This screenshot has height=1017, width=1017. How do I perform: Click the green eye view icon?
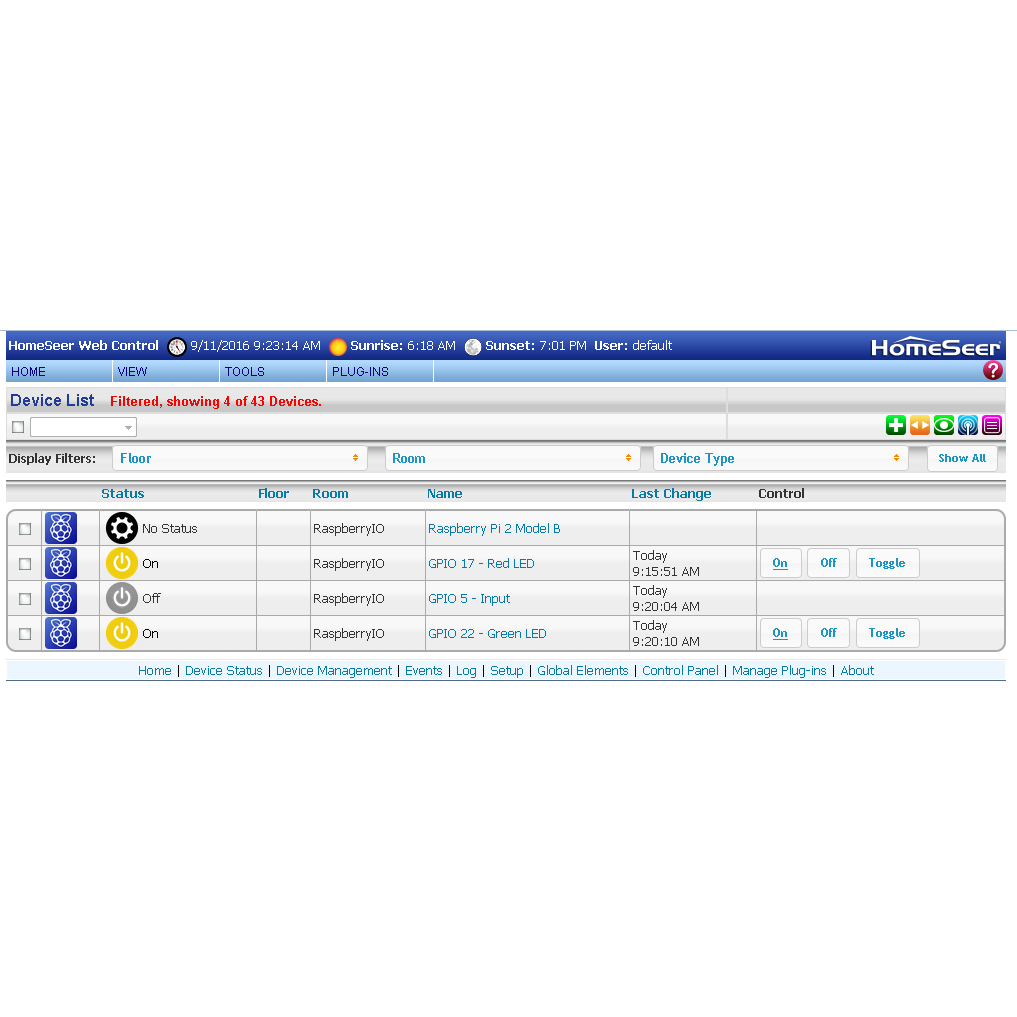pyautogui.click(x=944, y=426)
